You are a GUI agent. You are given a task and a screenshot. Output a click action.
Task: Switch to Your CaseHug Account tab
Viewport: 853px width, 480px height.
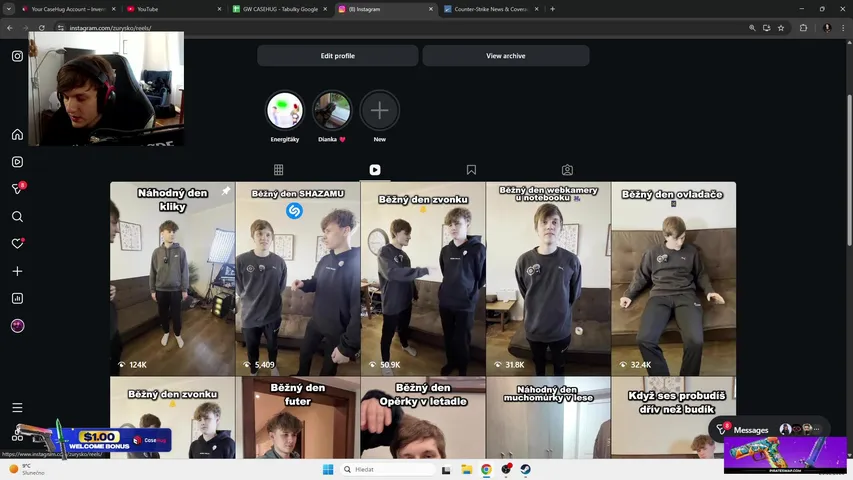pos(69,9)
